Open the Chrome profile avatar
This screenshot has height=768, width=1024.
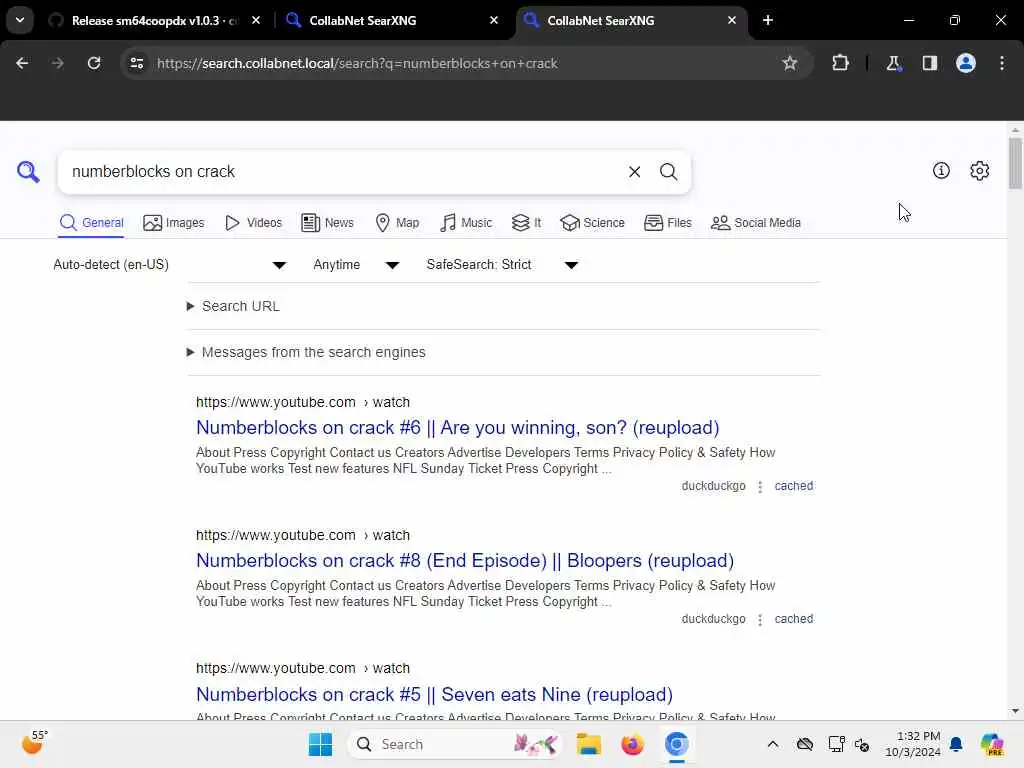(965, 63)
